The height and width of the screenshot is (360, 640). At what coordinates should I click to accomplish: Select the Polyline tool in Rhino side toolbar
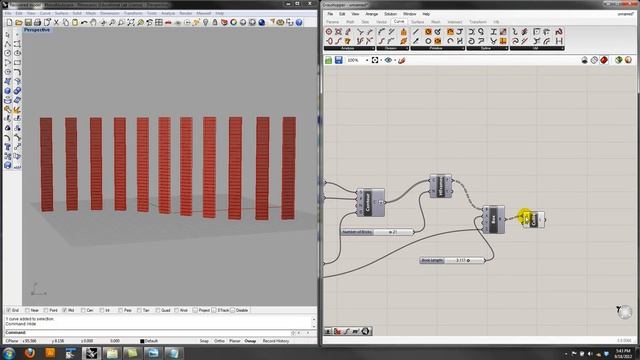coord(8,44)
